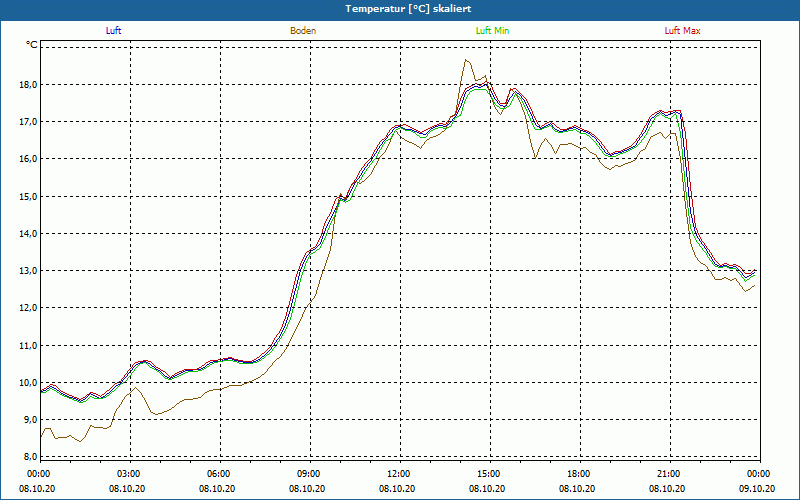Click the 11,0 y-axis value

pos(29,345)
